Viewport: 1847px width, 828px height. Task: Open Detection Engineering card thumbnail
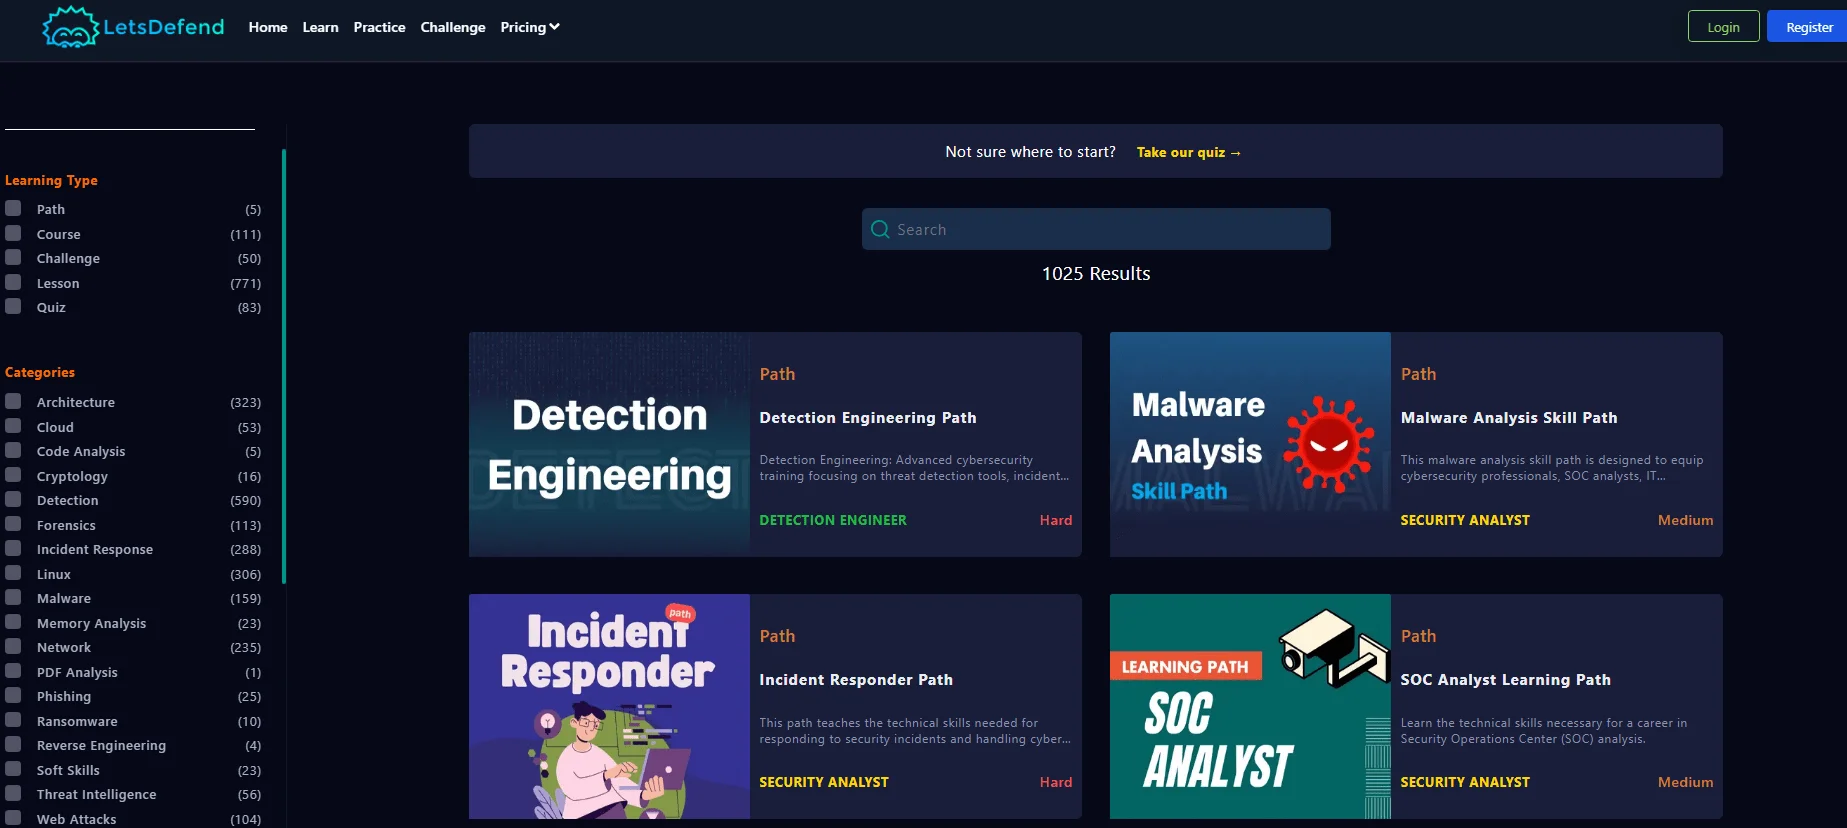tap(609, 444)
